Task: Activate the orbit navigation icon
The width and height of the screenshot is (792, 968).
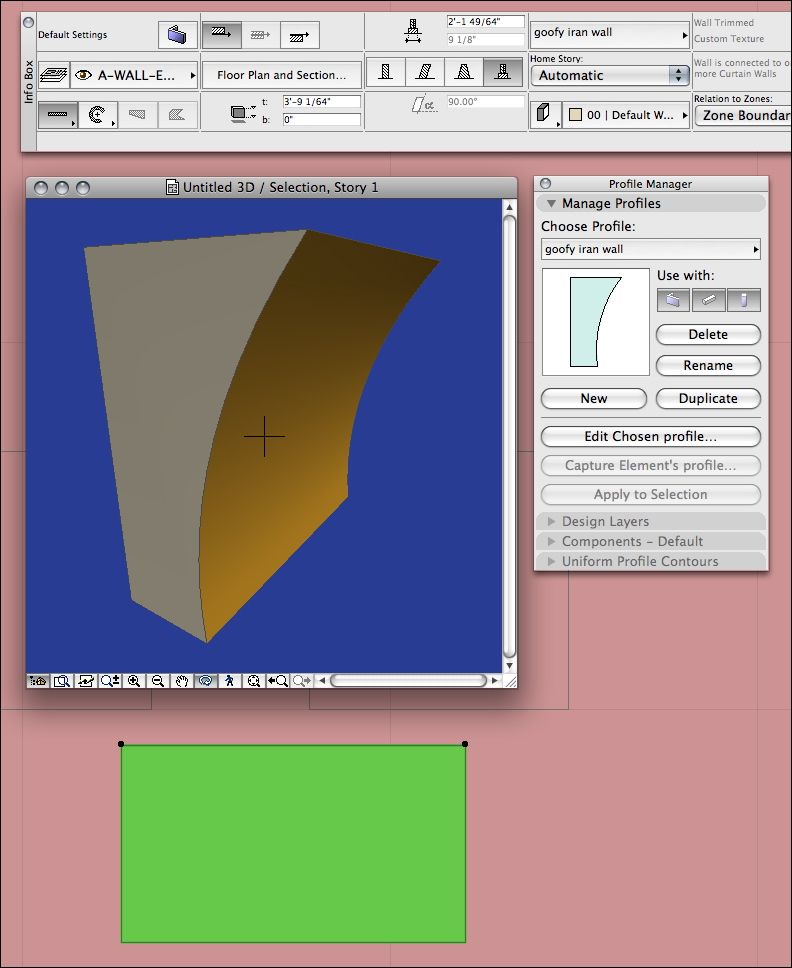Action: pyautogui.click(x=206, y=681)
